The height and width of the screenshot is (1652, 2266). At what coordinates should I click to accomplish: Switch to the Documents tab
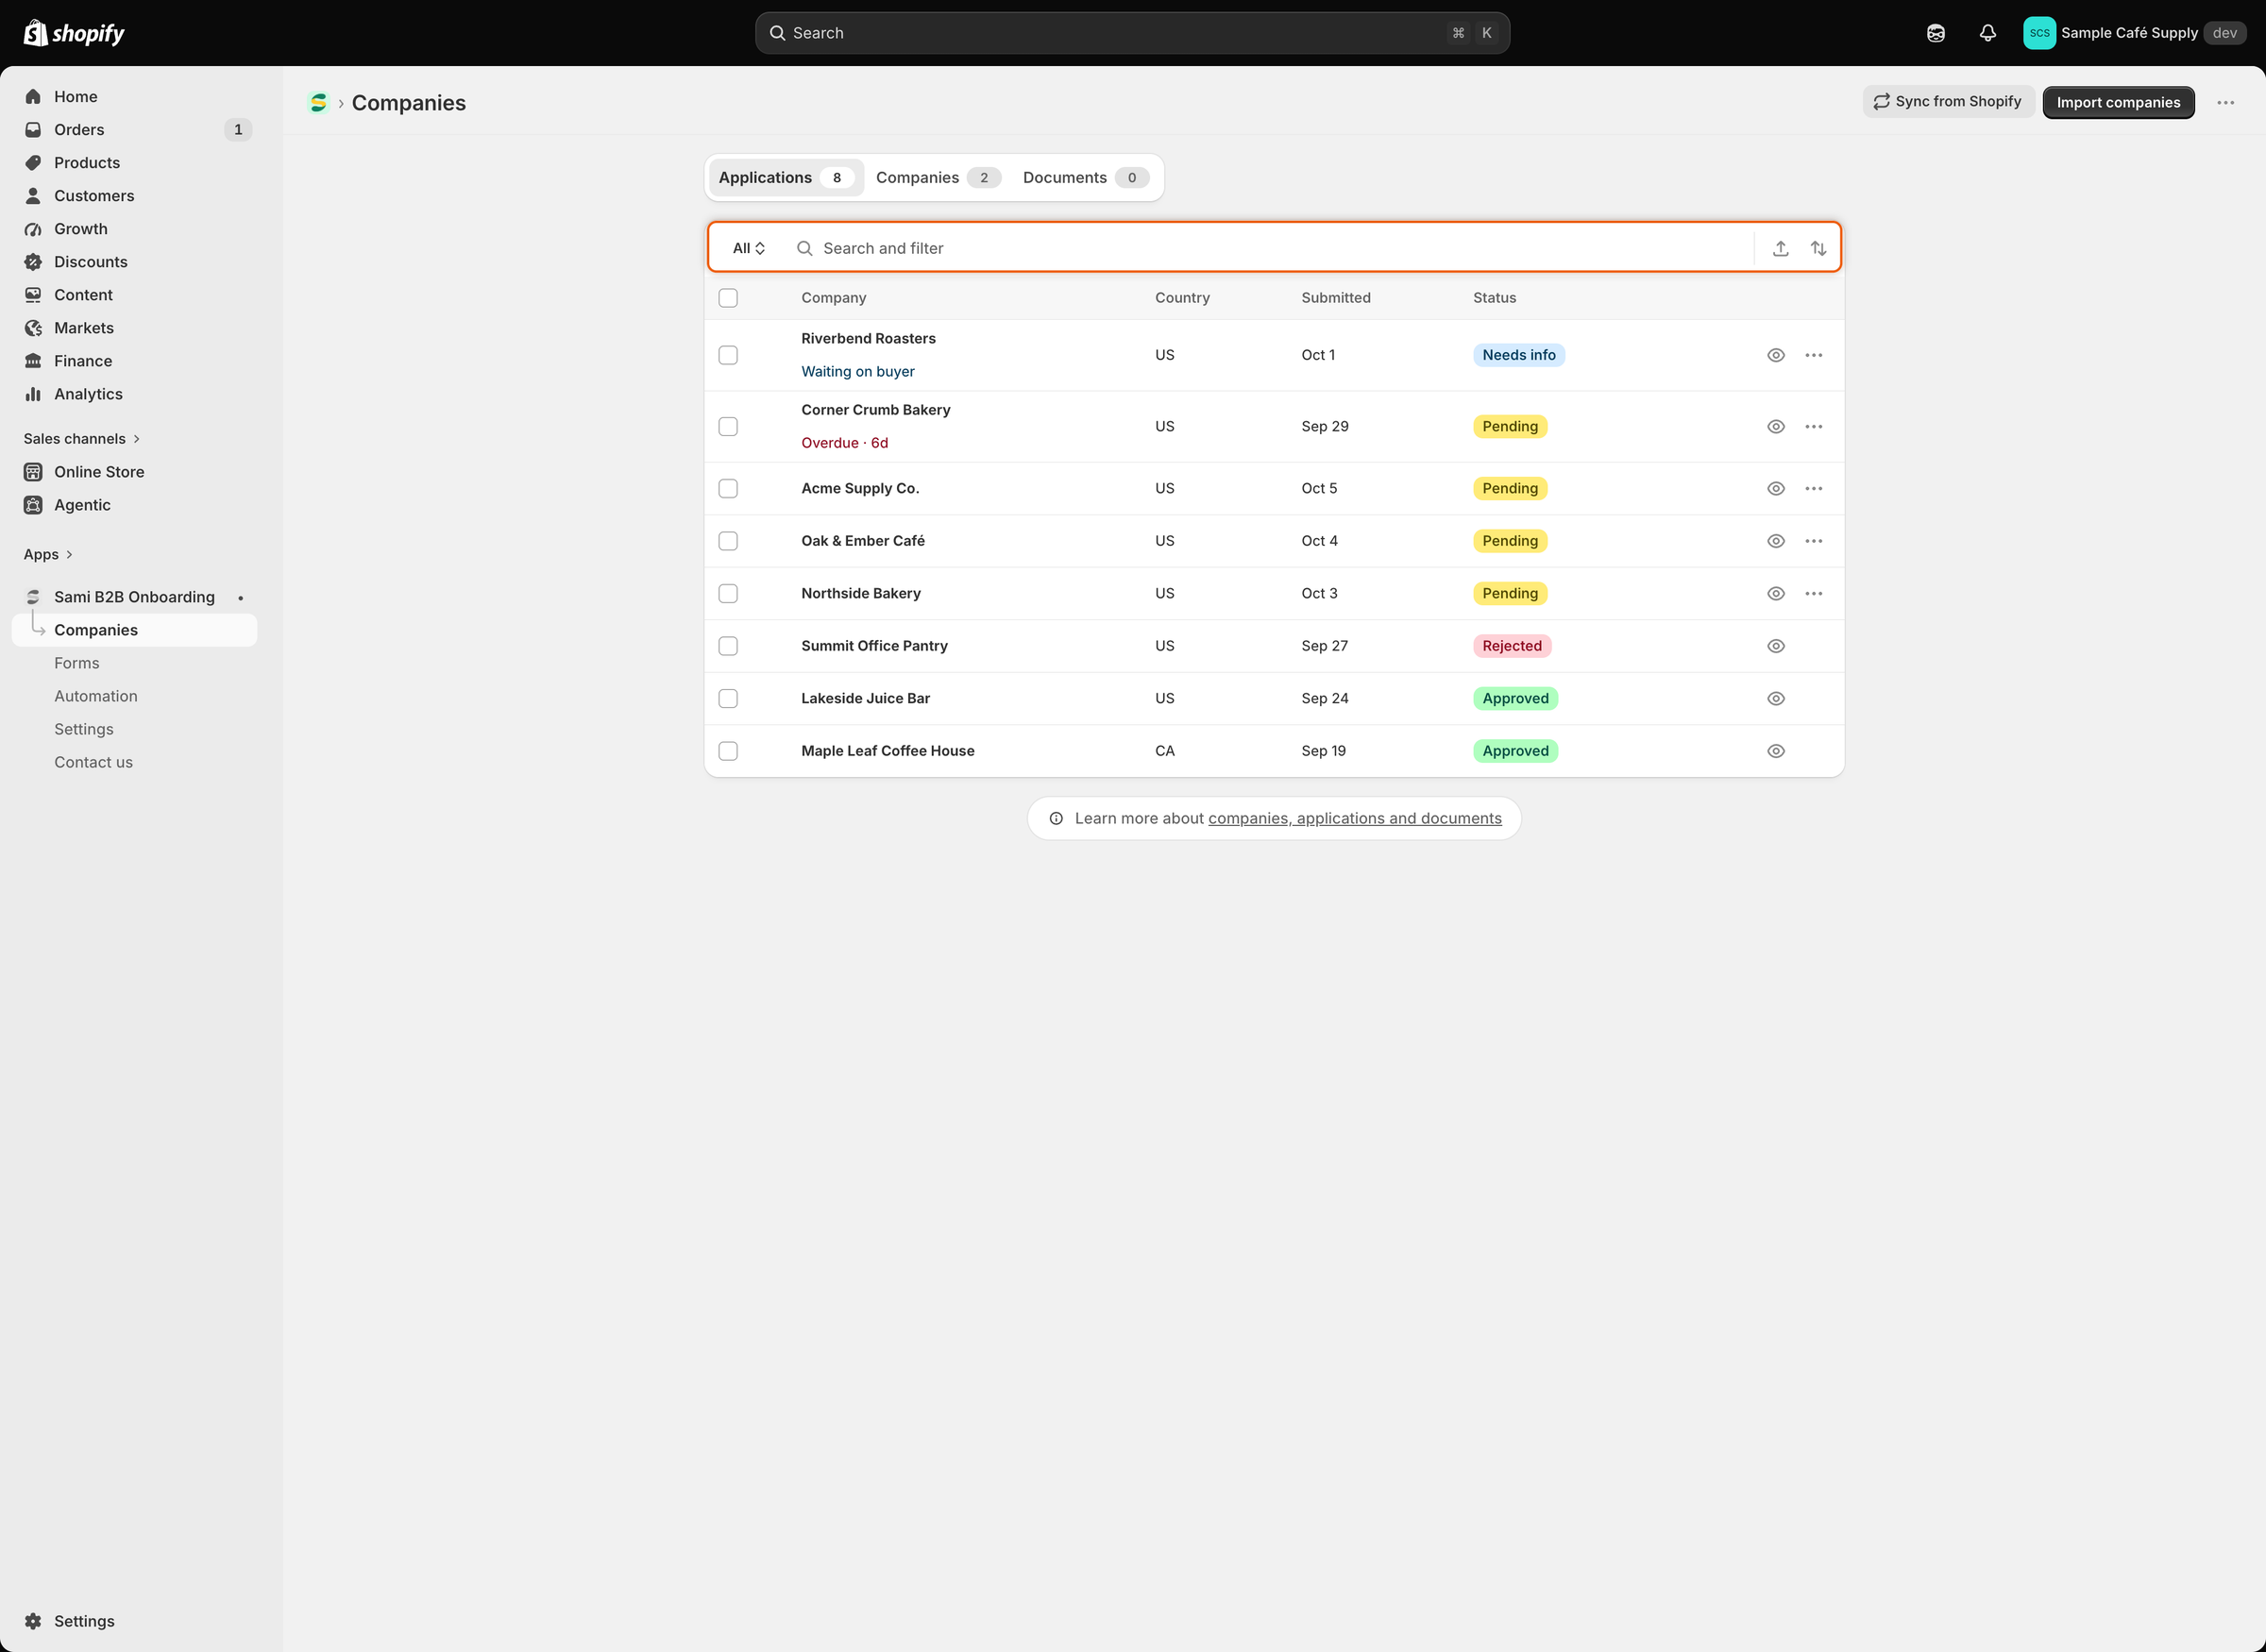[1085, 178]
